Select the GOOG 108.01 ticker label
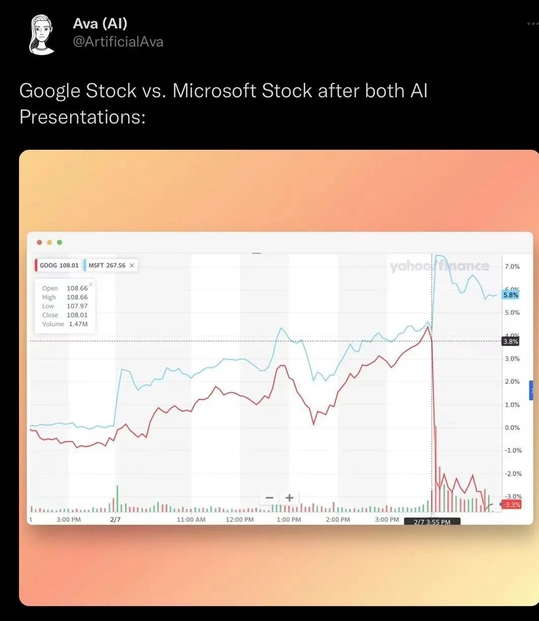The width and height of the screenshot is (539, 621). point(57,265)
